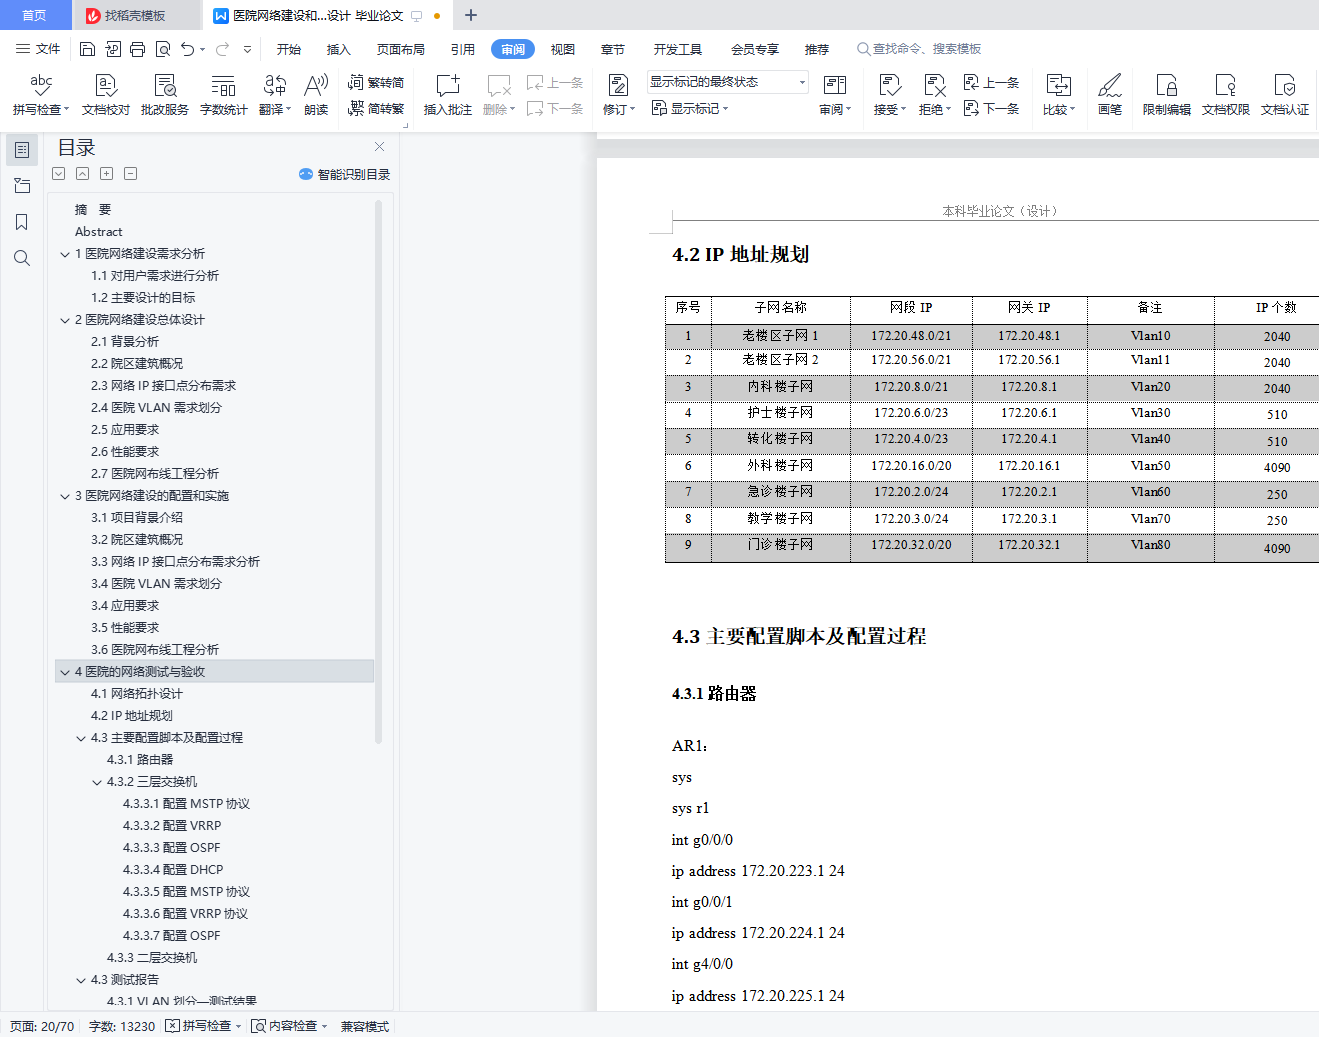The height and width of the screenshot is (1037, 1319).
Task: Open 审阅 reviewing pane dropdown in ribbon
Action: (x=835, y=95)
